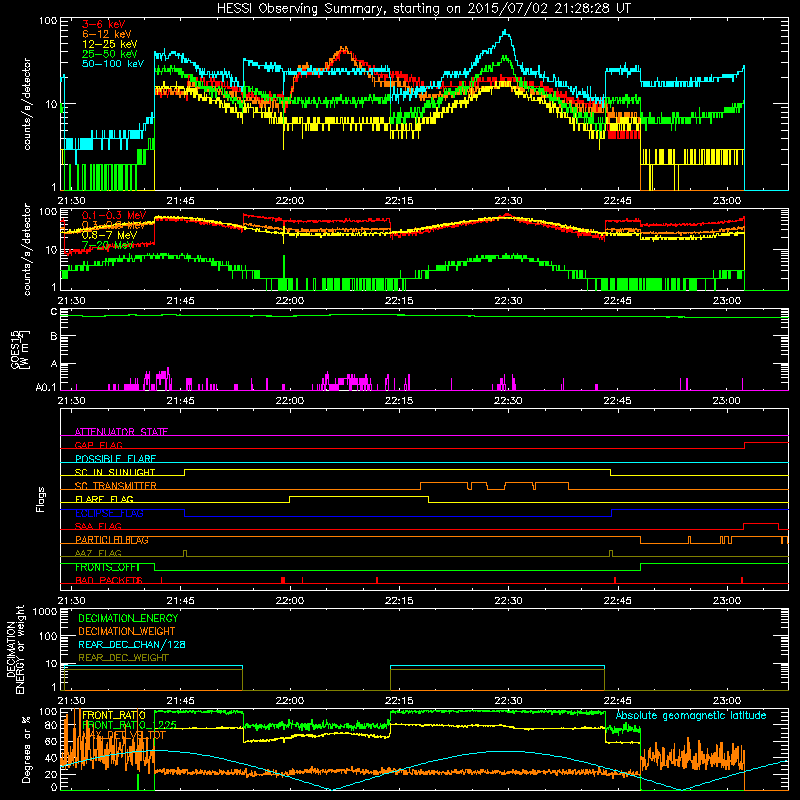Select the POSSIBLE_FLARE flag label
The height and width of the screenshot is (800, 800).
point(115,459)
